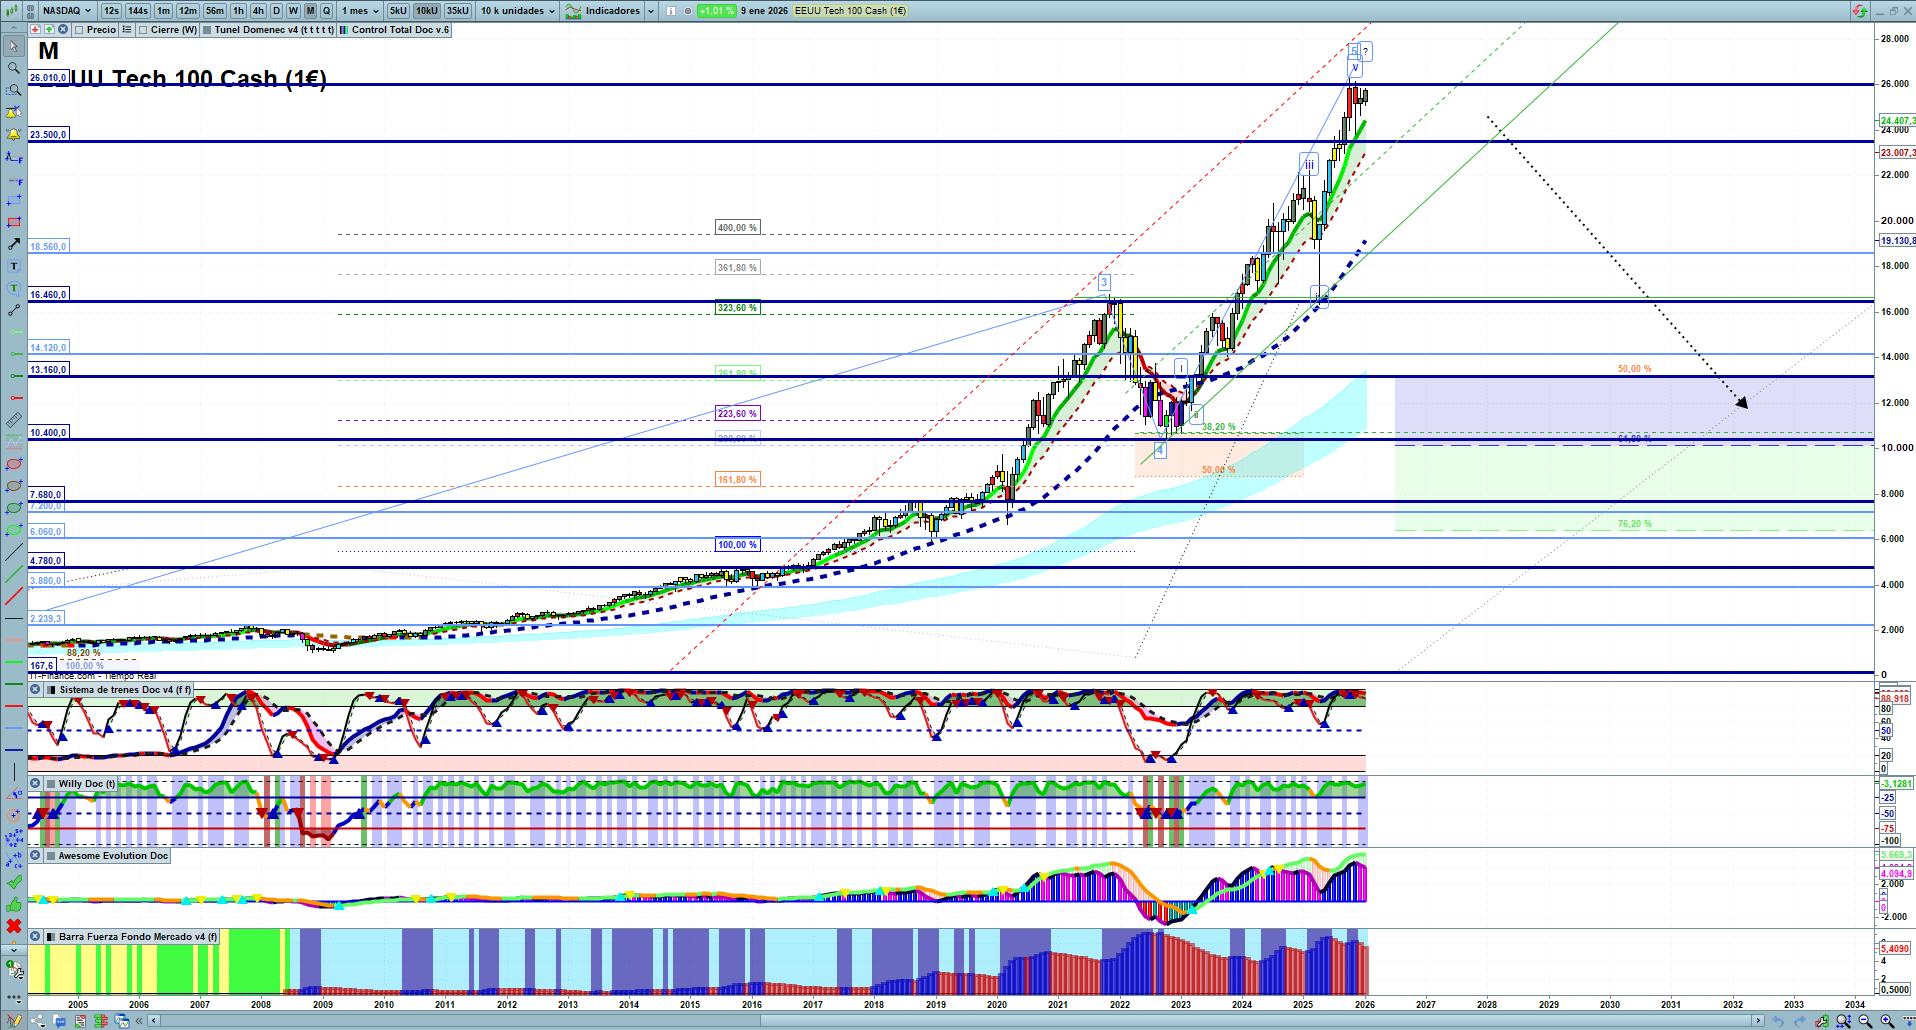Select the 1m timeframe button

coord(163,11)
